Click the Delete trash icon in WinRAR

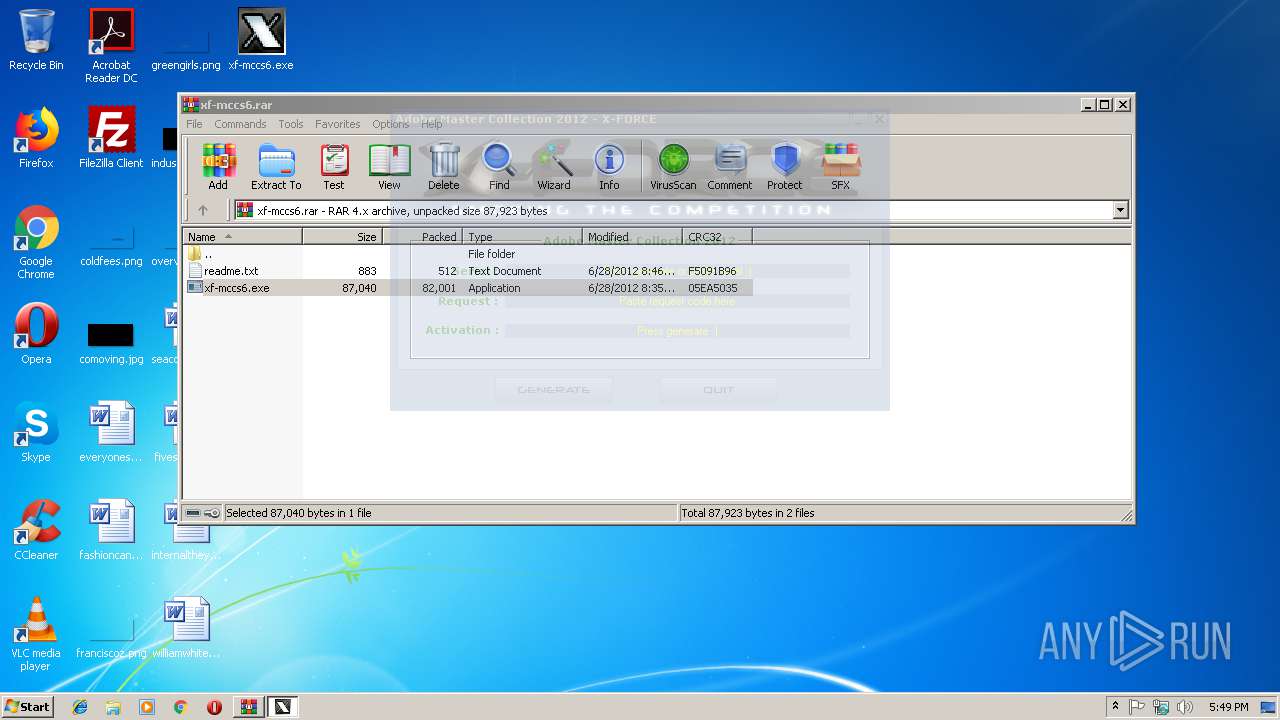[x=444, y=166]
